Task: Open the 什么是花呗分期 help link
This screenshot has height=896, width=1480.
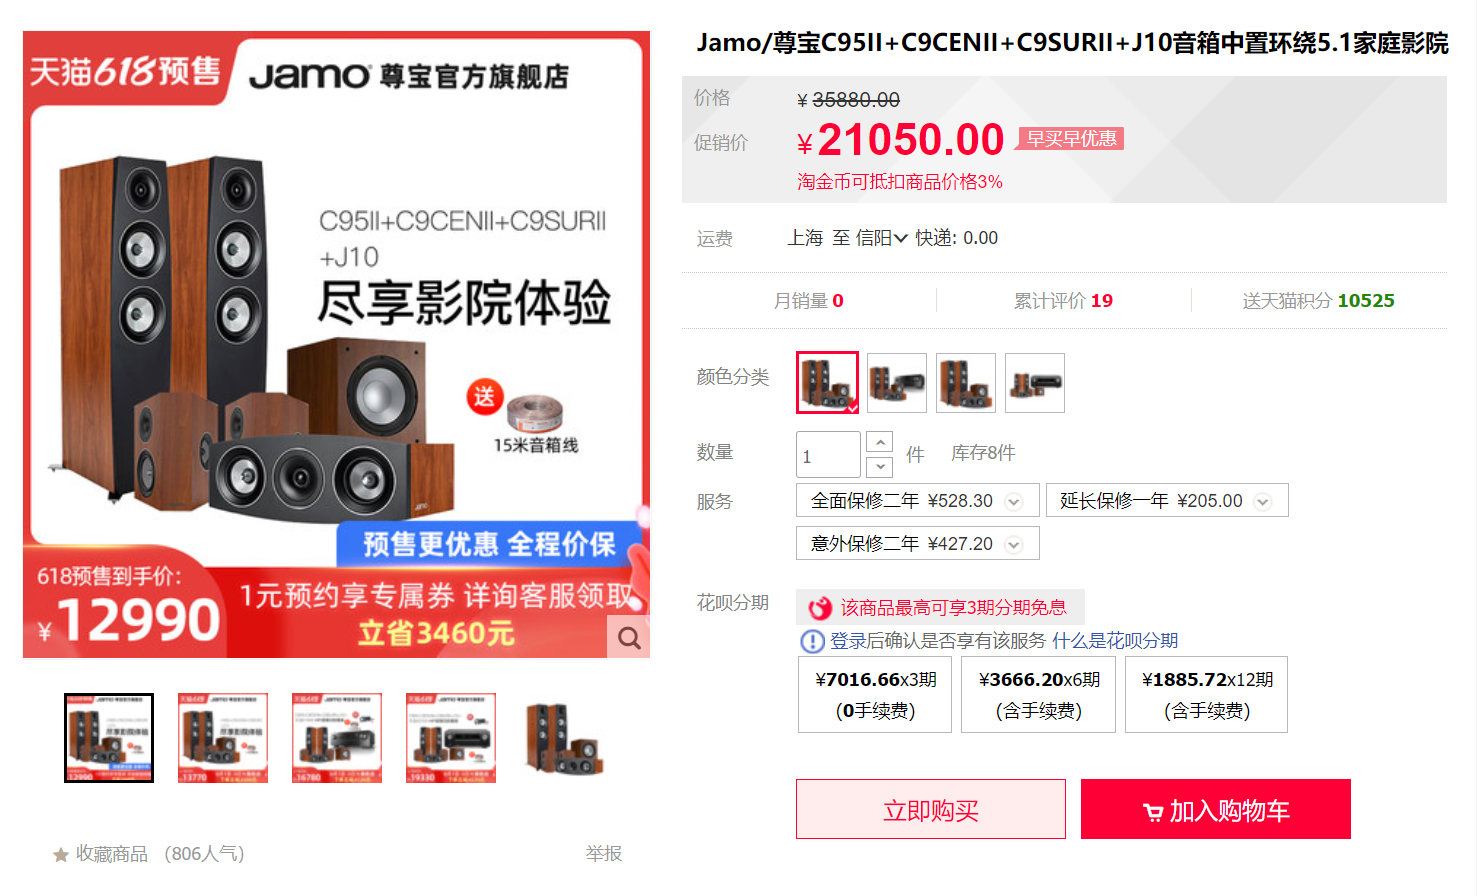Action: pyautogui.click(x=1115, y=641)
